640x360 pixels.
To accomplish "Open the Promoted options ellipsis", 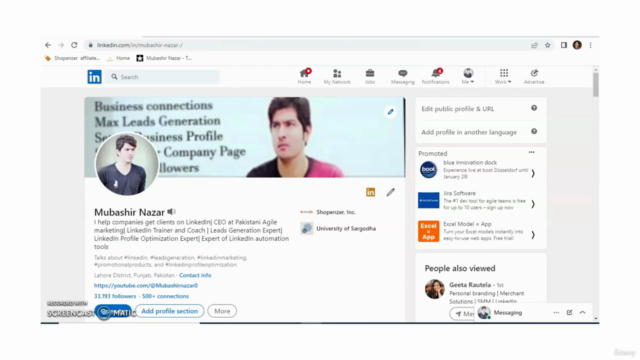I will point(531,152).
